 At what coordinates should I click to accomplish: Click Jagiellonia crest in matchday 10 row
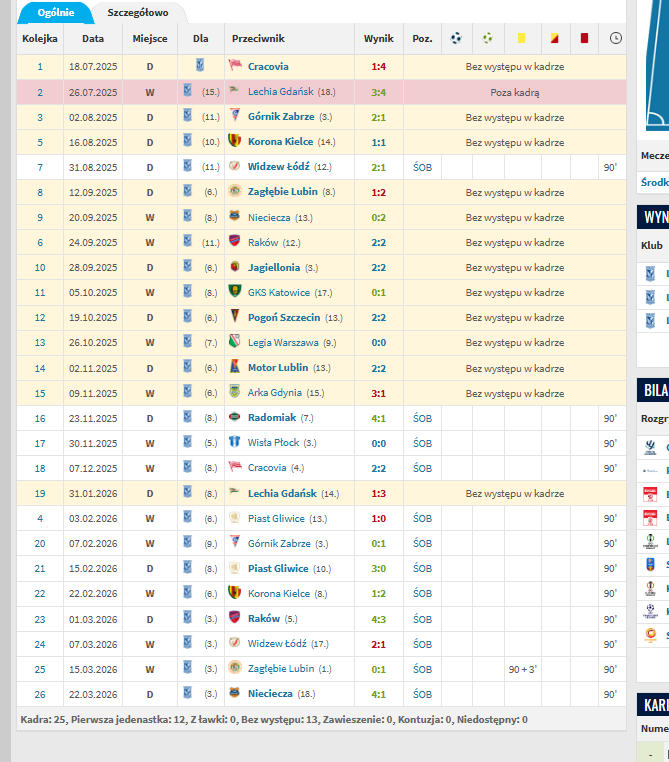click(235, 266)
